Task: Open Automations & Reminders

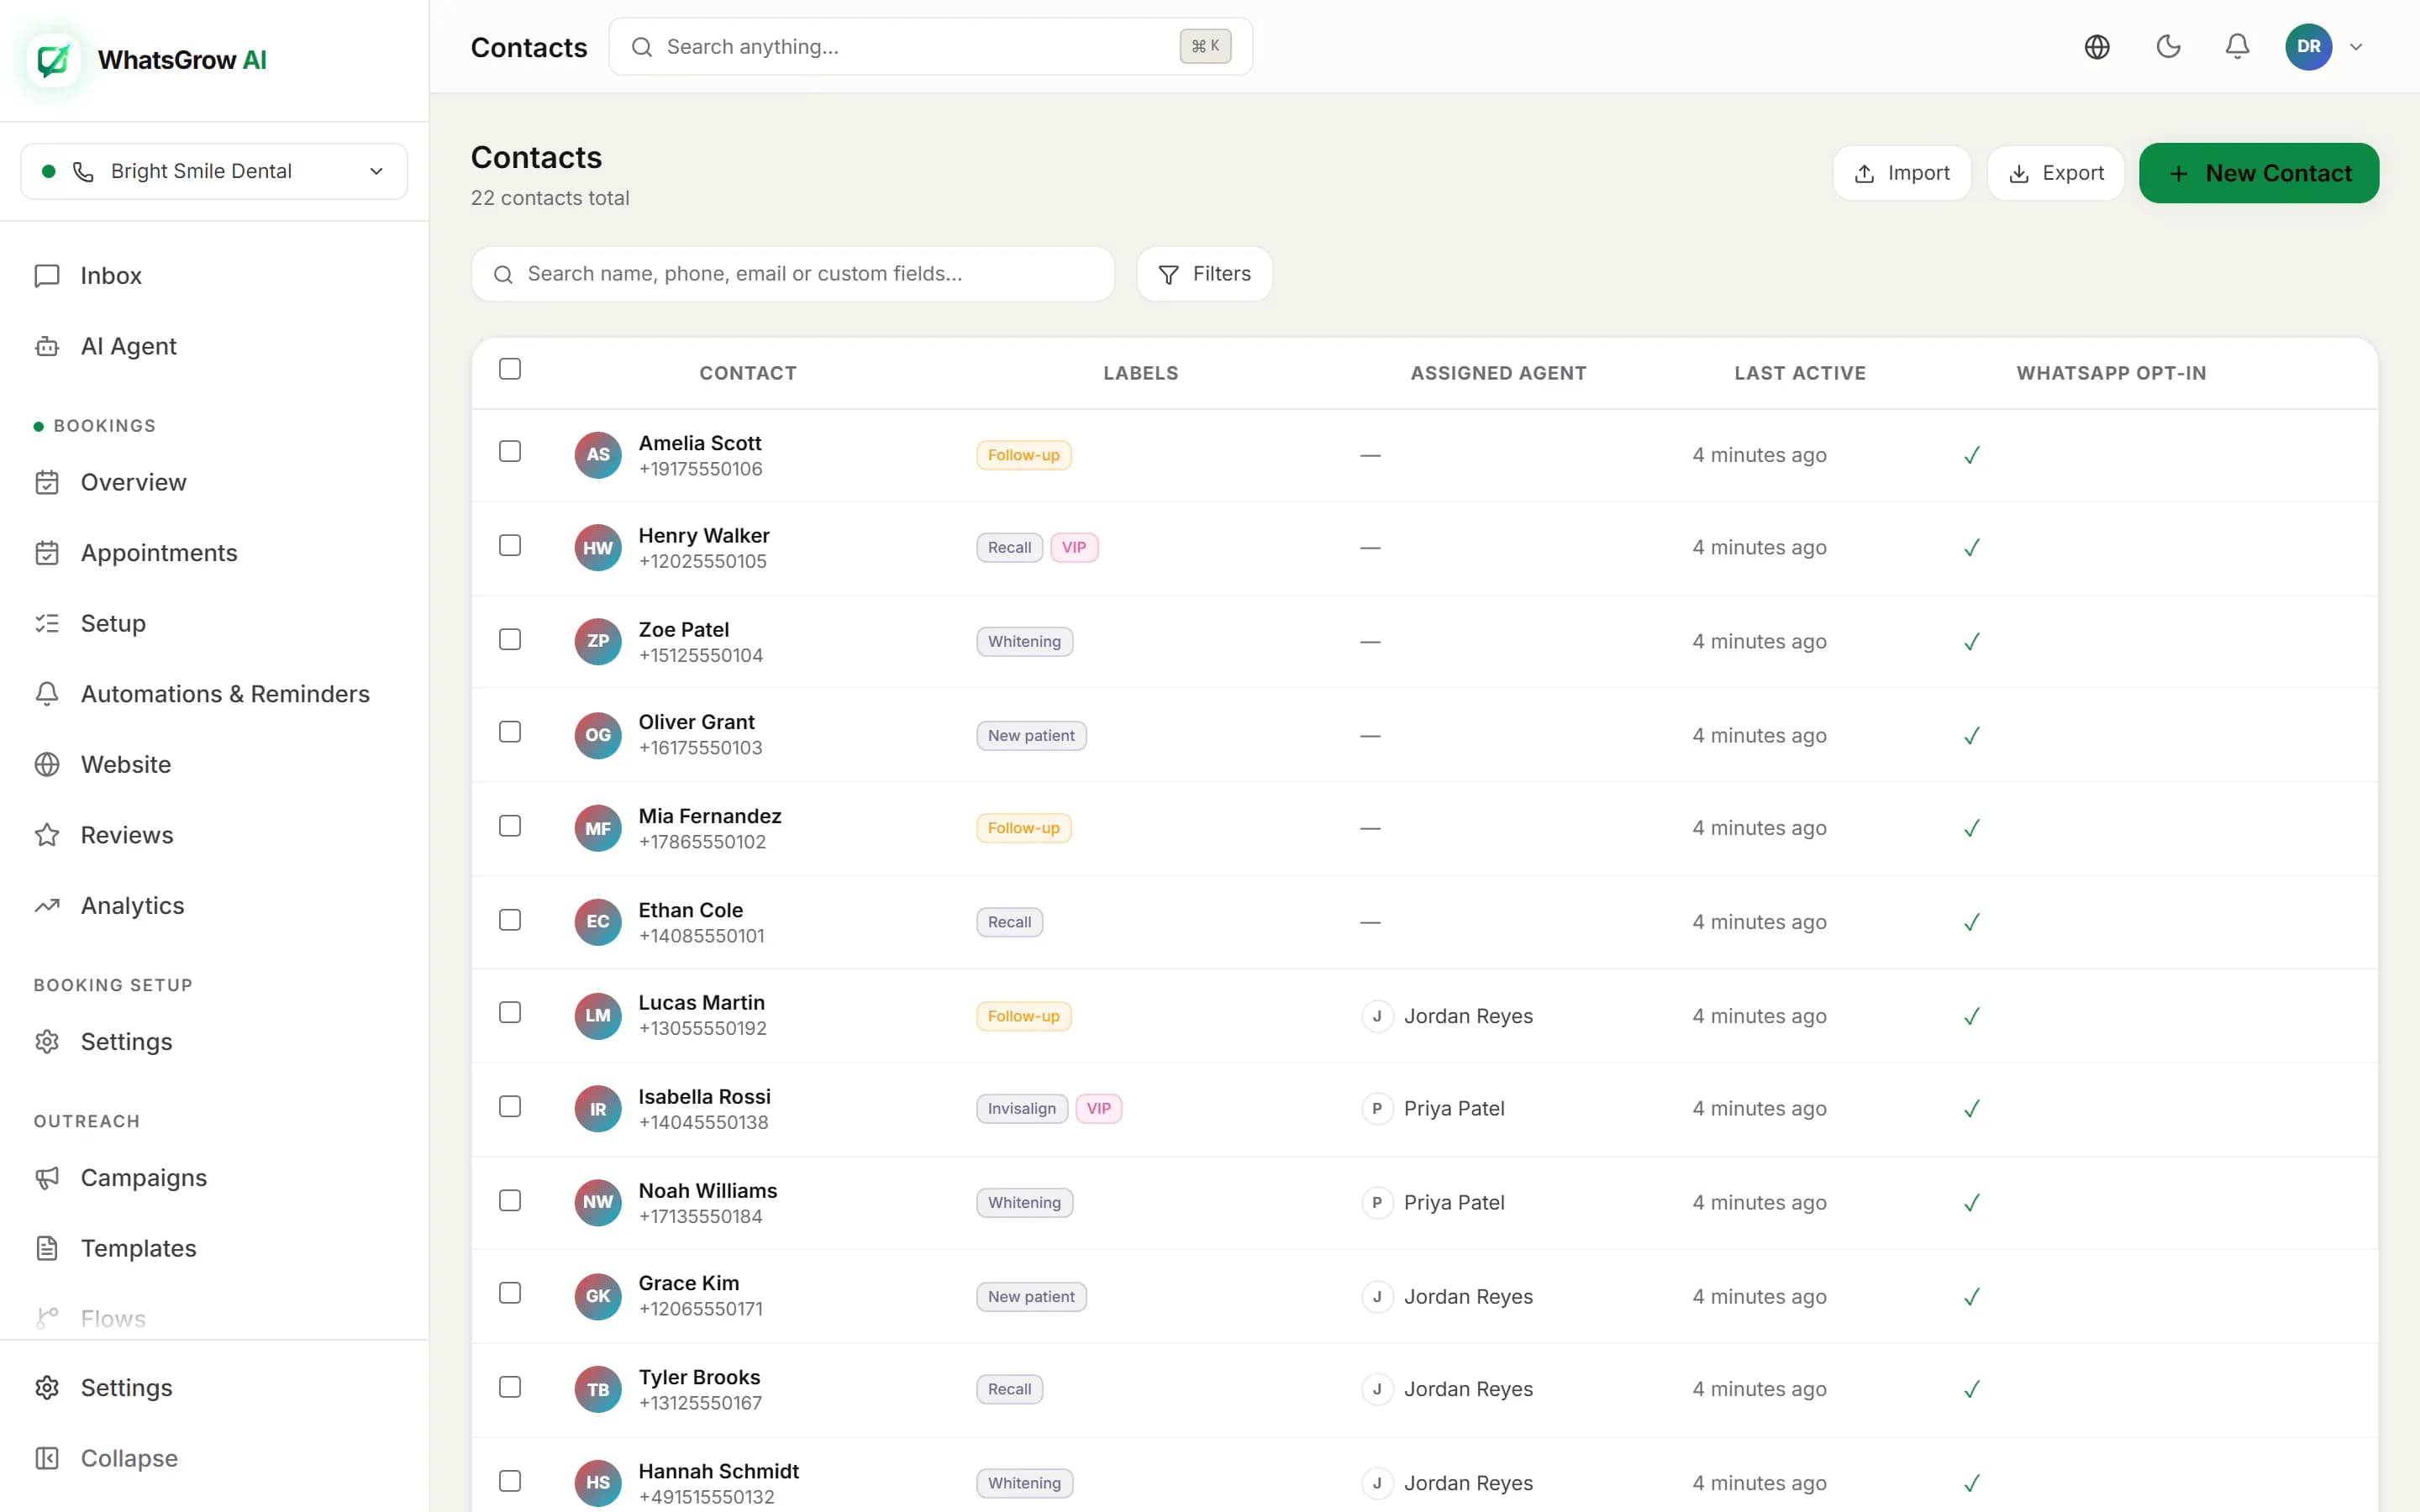Action: (x=214, y=694)
